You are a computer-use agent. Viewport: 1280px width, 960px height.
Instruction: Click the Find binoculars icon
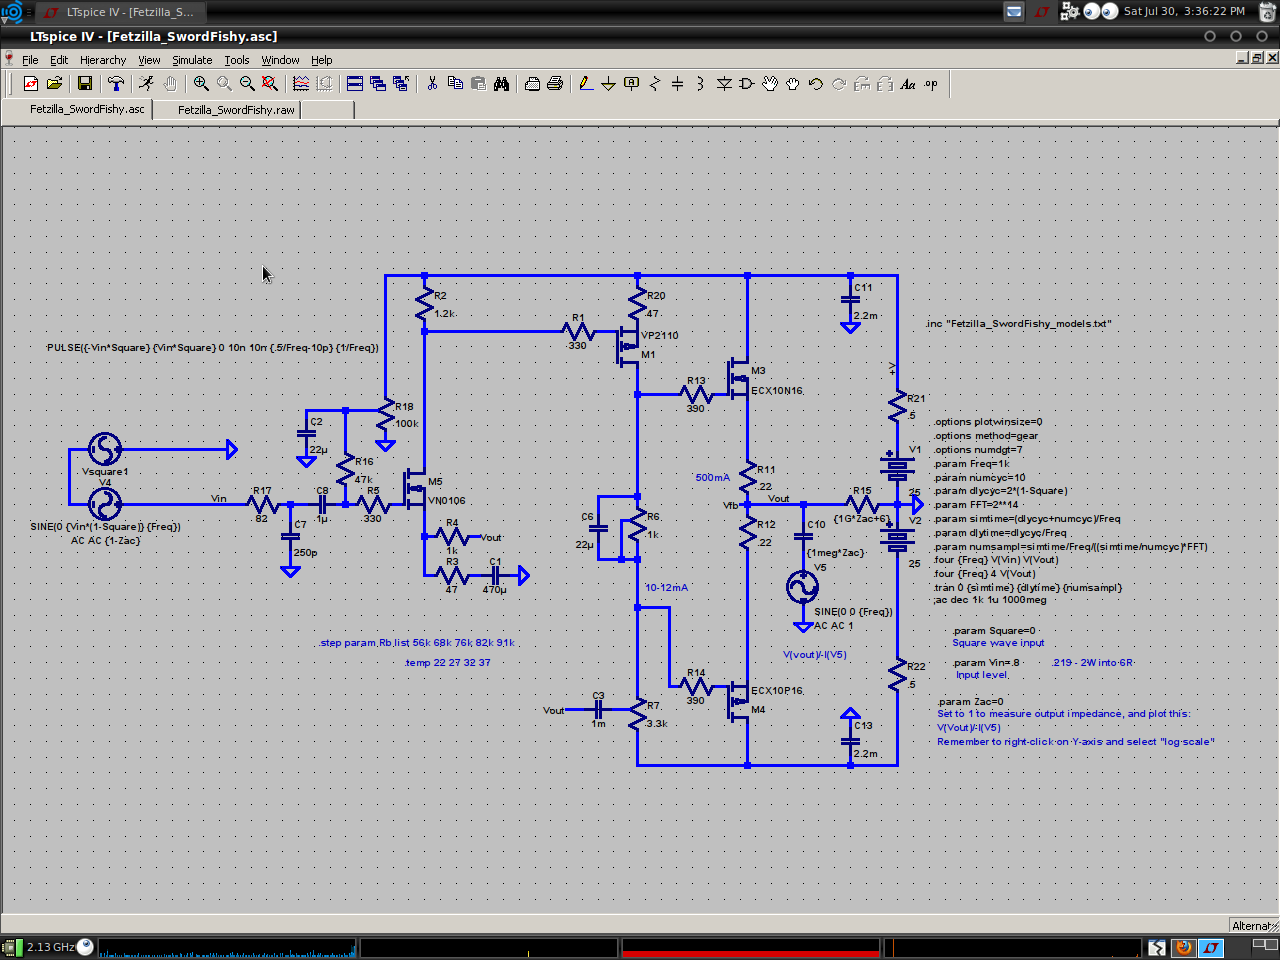[501, 84]
